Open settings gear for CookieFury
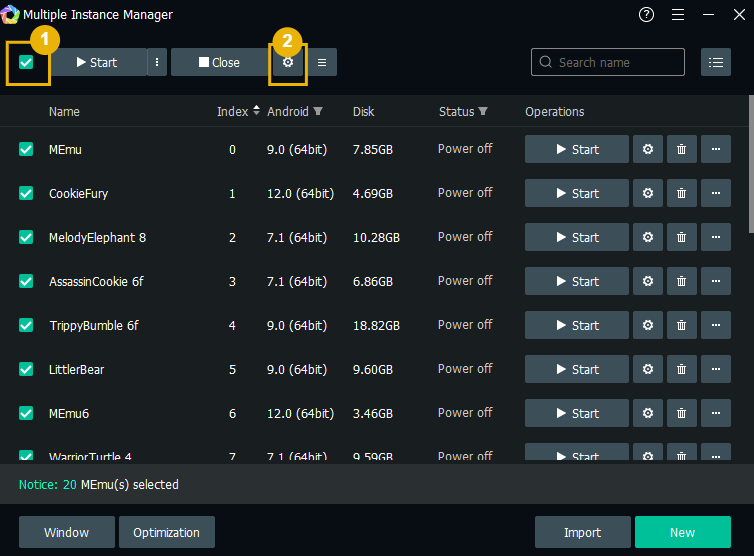The width and height of the screenshot is (754, 556). pos(648,193)
